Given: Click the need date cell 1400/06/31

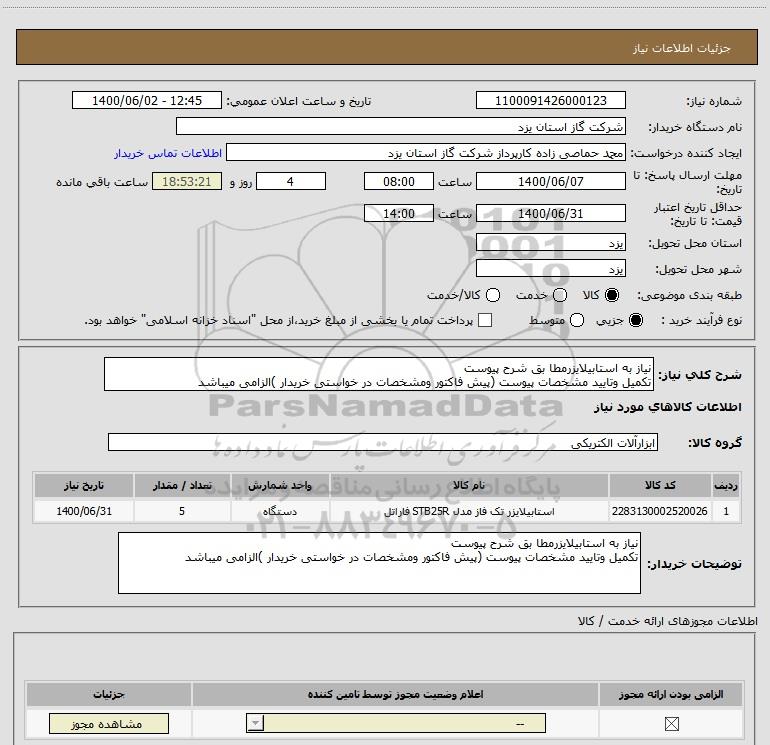Looking at the screenshot, I should (84, 511).
